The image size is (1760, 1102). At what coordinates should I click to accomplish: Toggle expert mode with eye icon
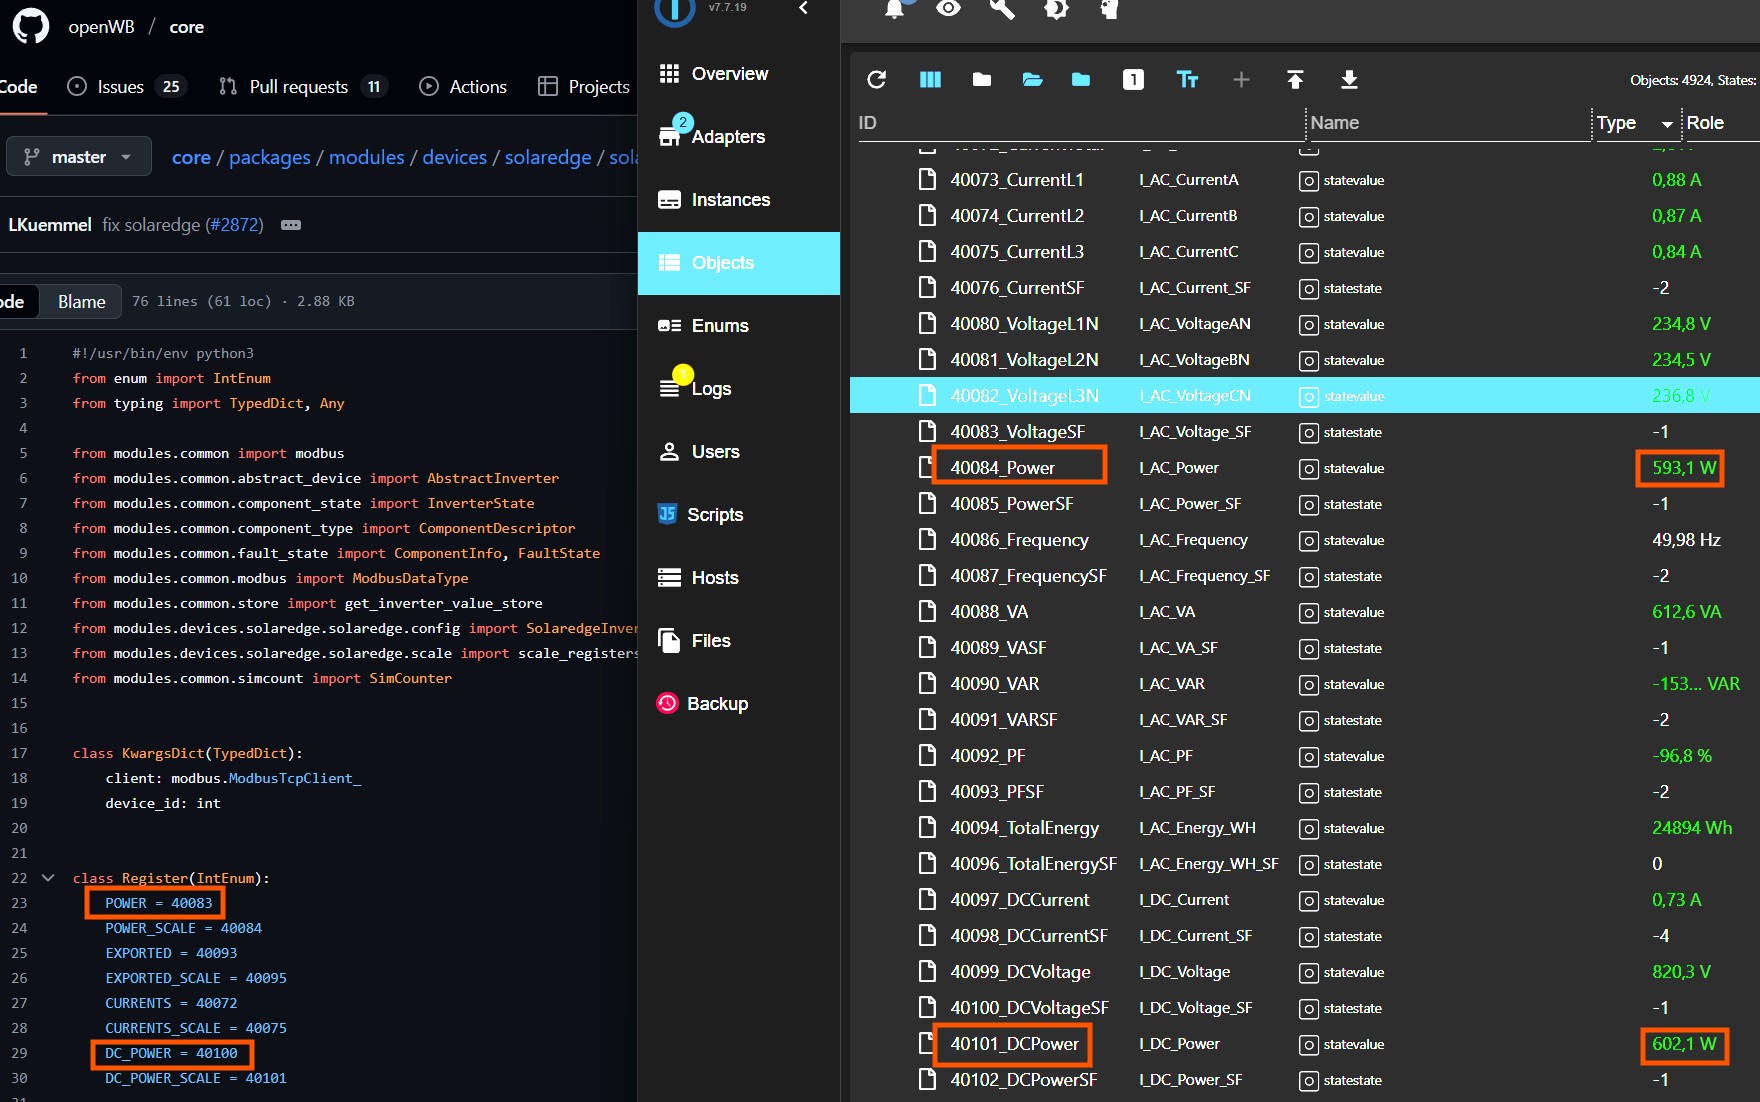click(x=948, y=10)
